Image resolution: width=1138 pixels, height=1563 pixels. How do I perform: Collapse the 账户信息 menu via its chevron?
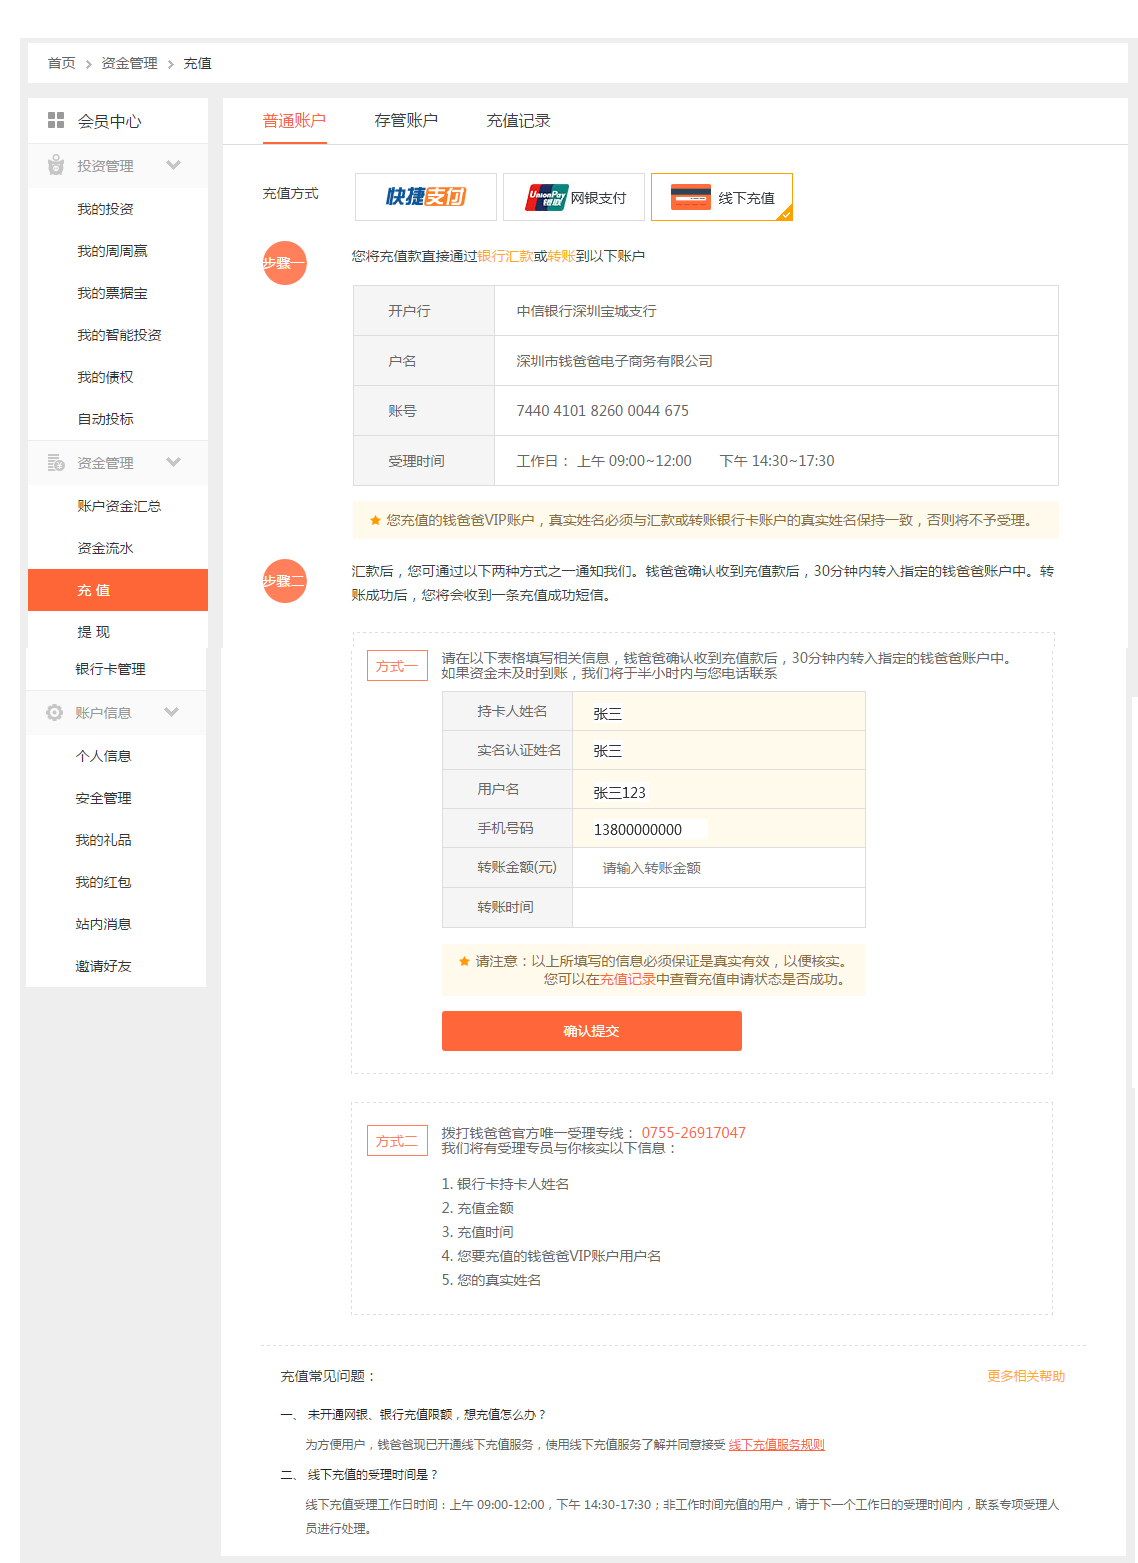(x=171, y=712)
